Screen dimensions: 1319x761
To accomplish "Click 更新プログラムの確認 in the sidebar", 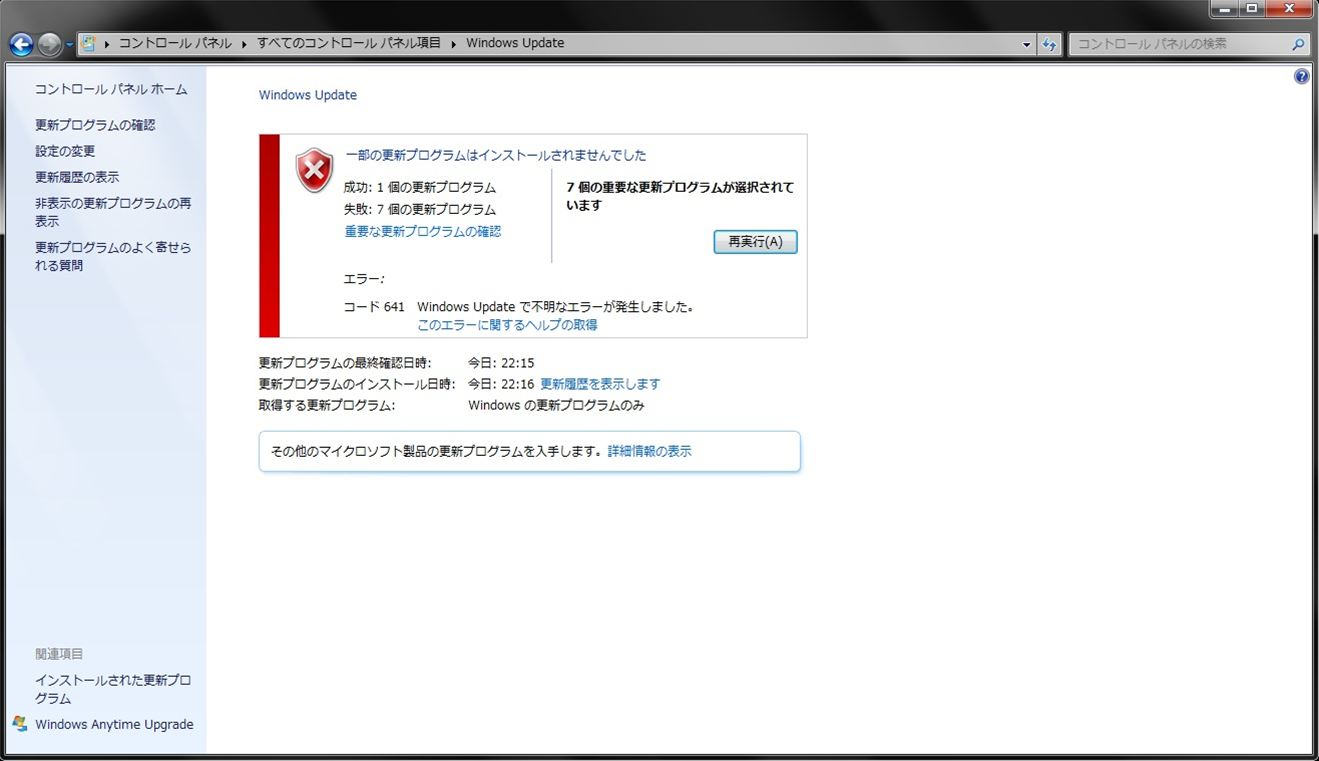I will (95, 125).
